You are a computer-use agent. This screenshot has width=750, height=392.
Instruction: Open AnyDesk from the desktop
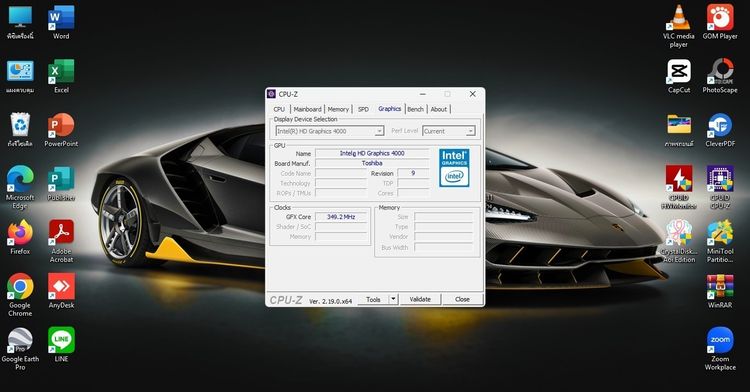(x=61, y=292)
